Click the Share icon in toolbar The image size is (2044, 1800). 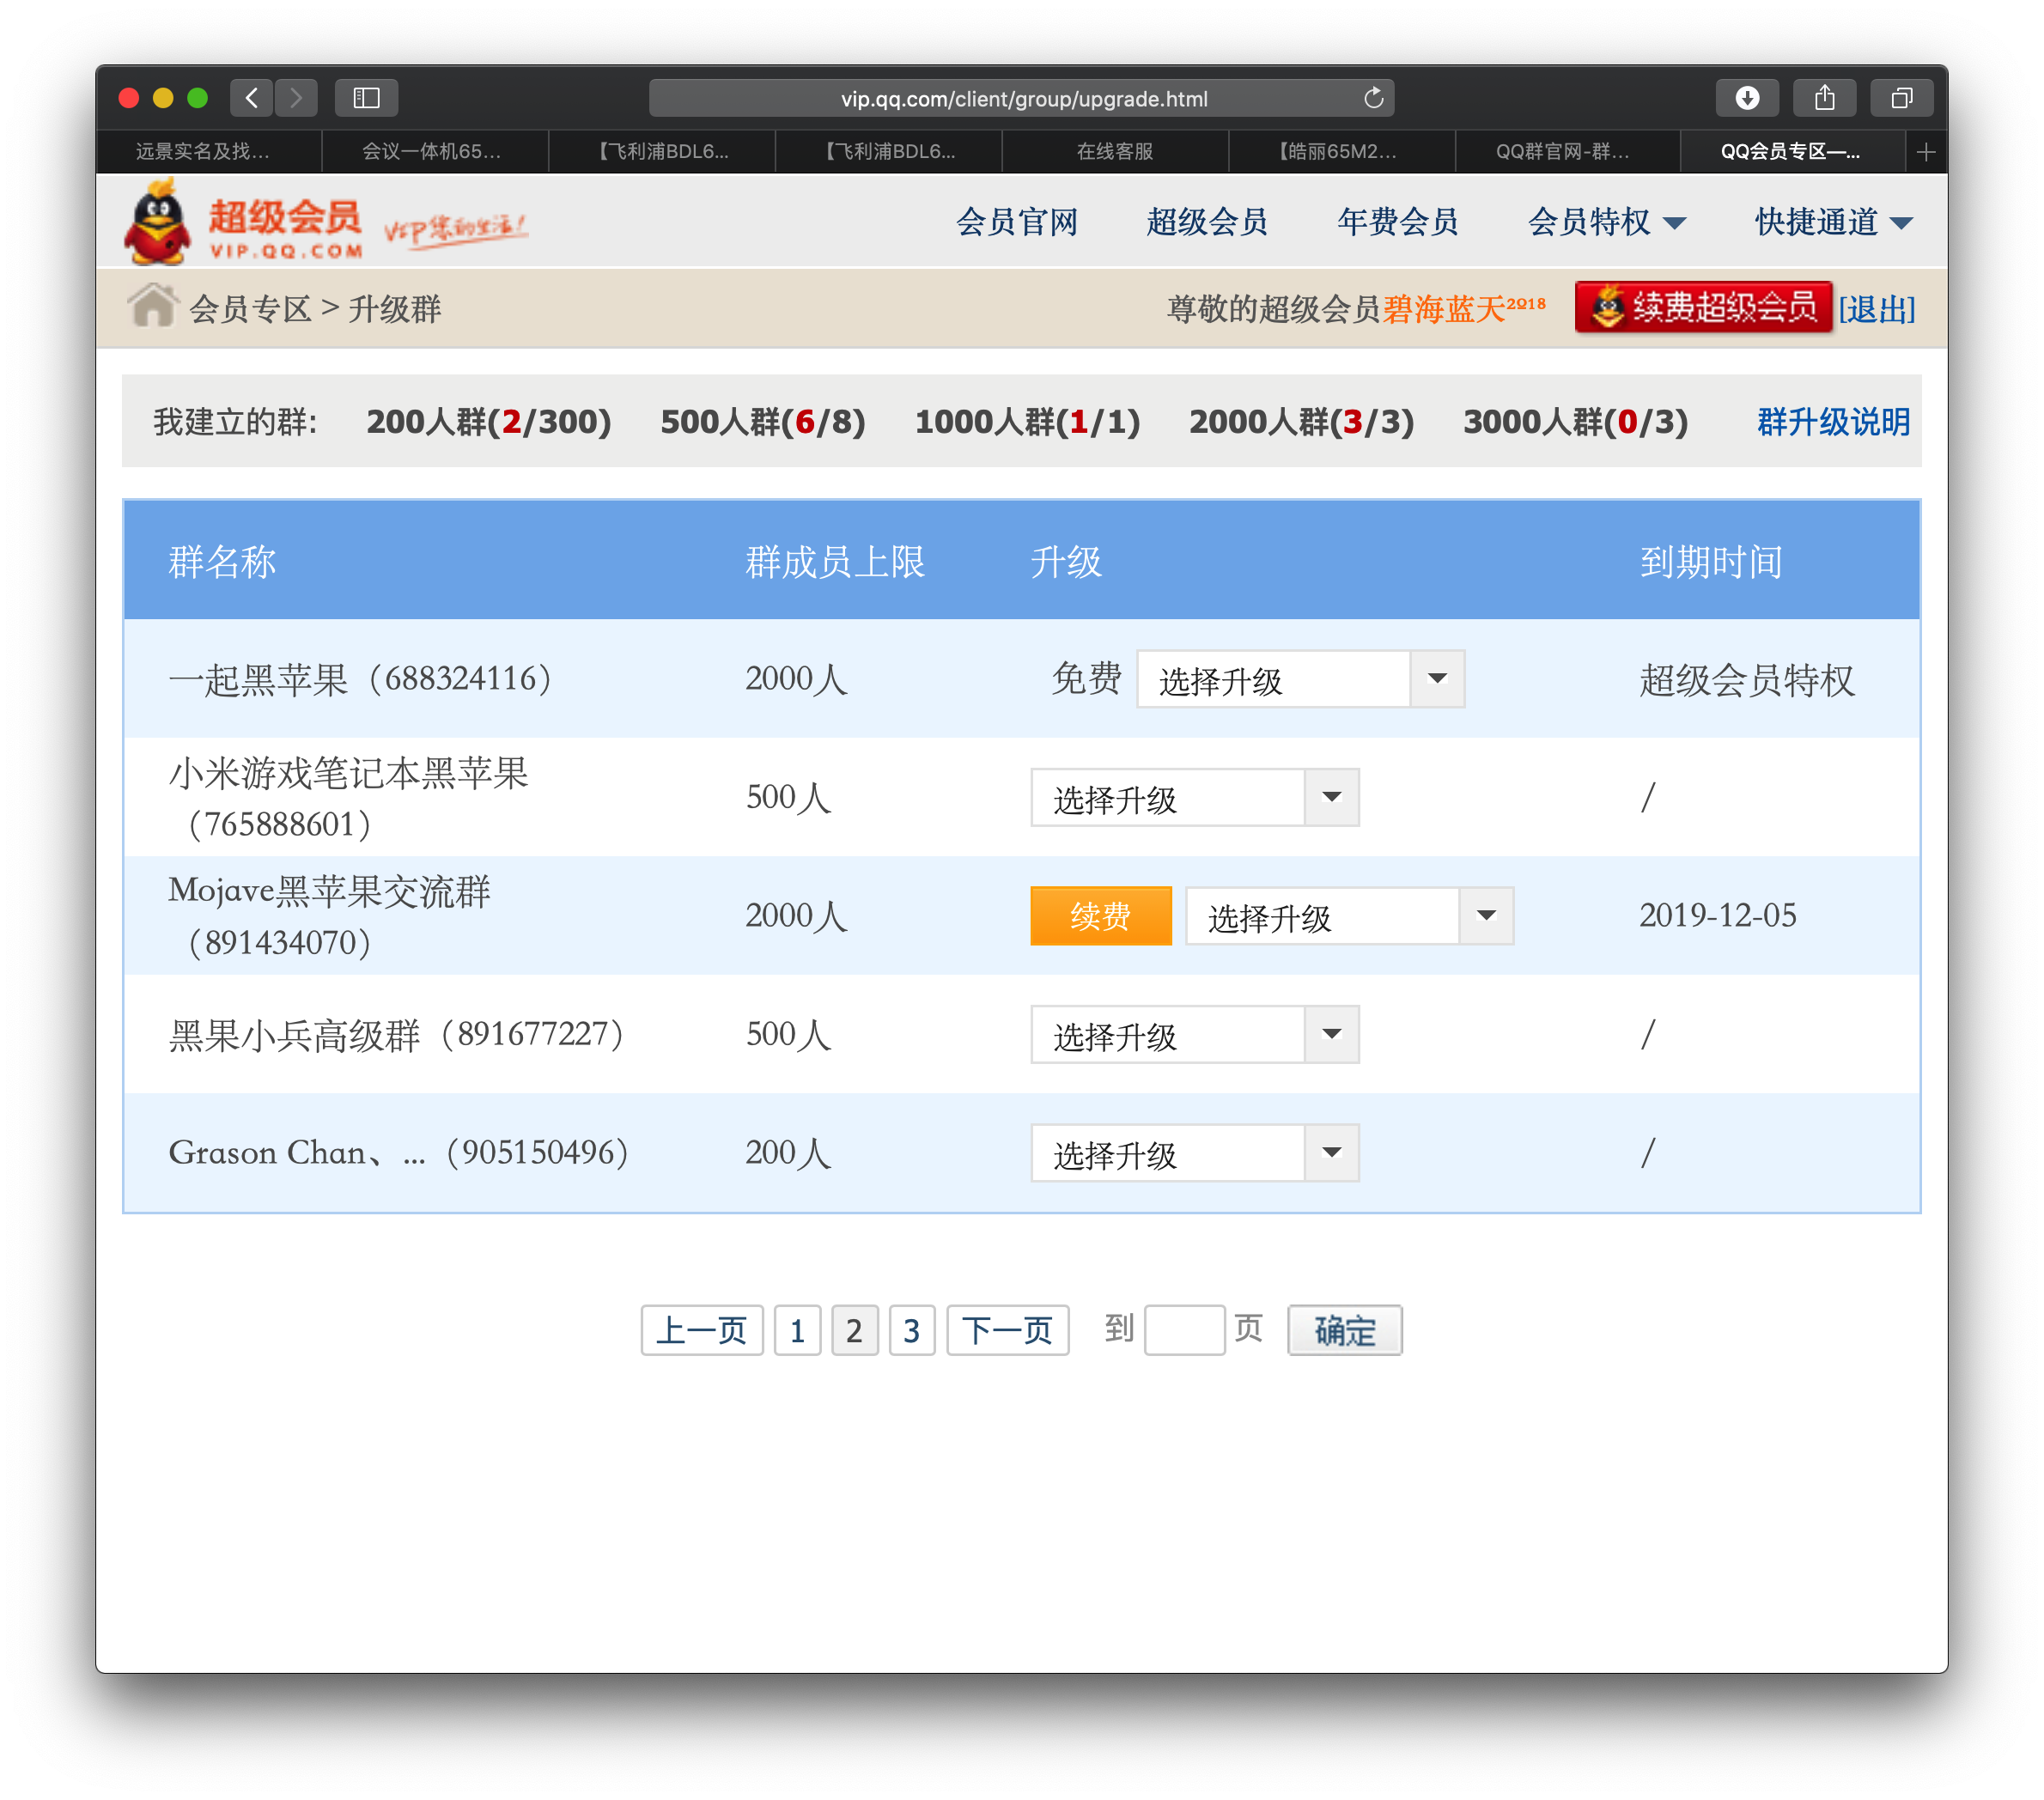pyautogui.click(x=1824, y=97)
